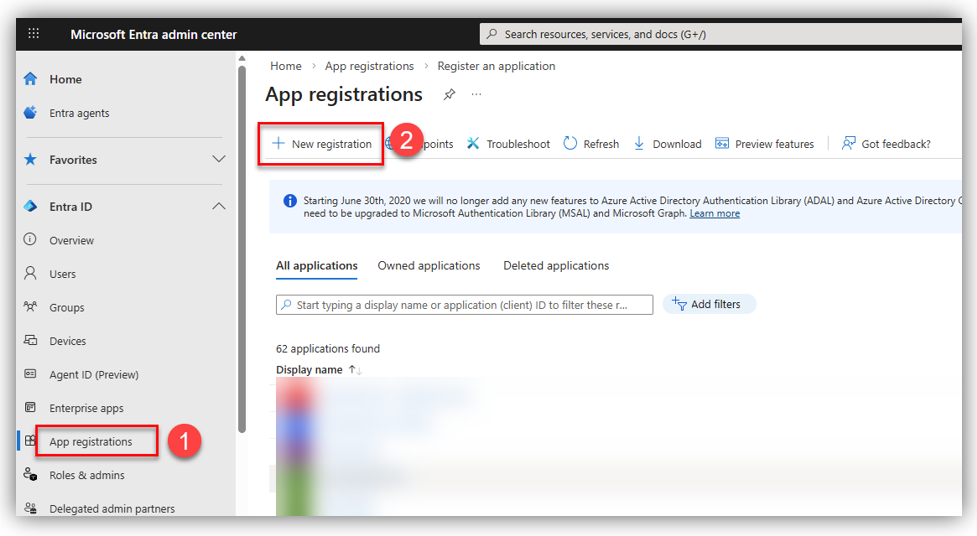Open Home in the left navigation

point(65,79)
